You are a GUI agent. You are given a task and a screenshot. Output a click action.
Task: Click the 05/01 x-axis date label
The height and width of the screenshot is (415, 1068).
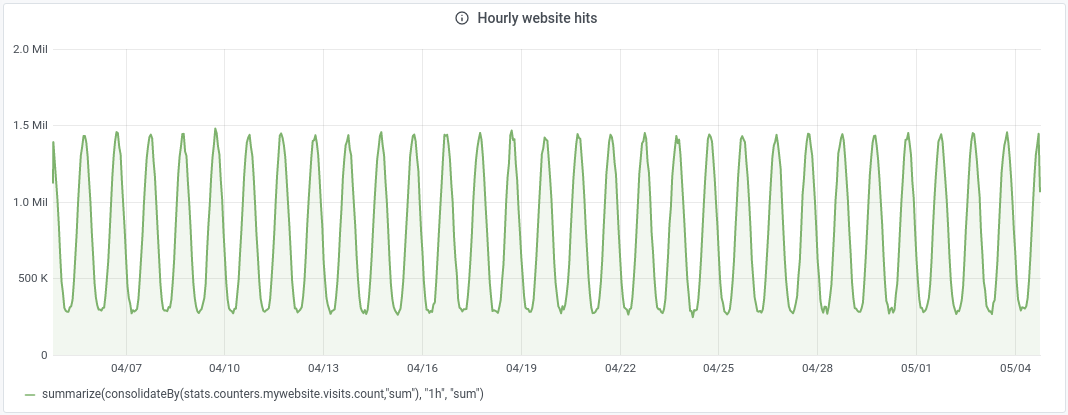click(916, 369)
